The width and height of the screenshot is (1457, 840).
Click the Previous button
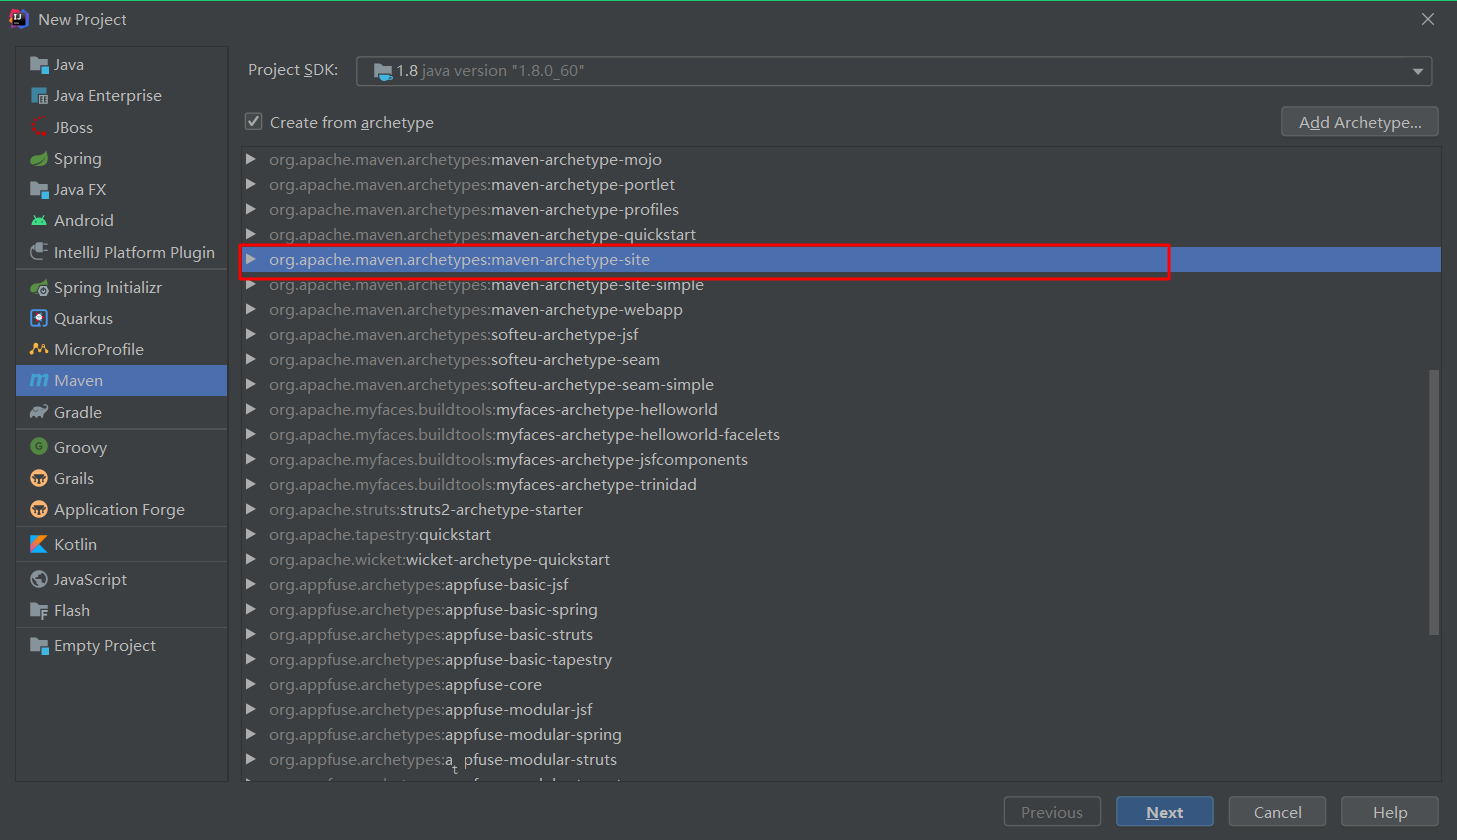tap(1052, 812)
